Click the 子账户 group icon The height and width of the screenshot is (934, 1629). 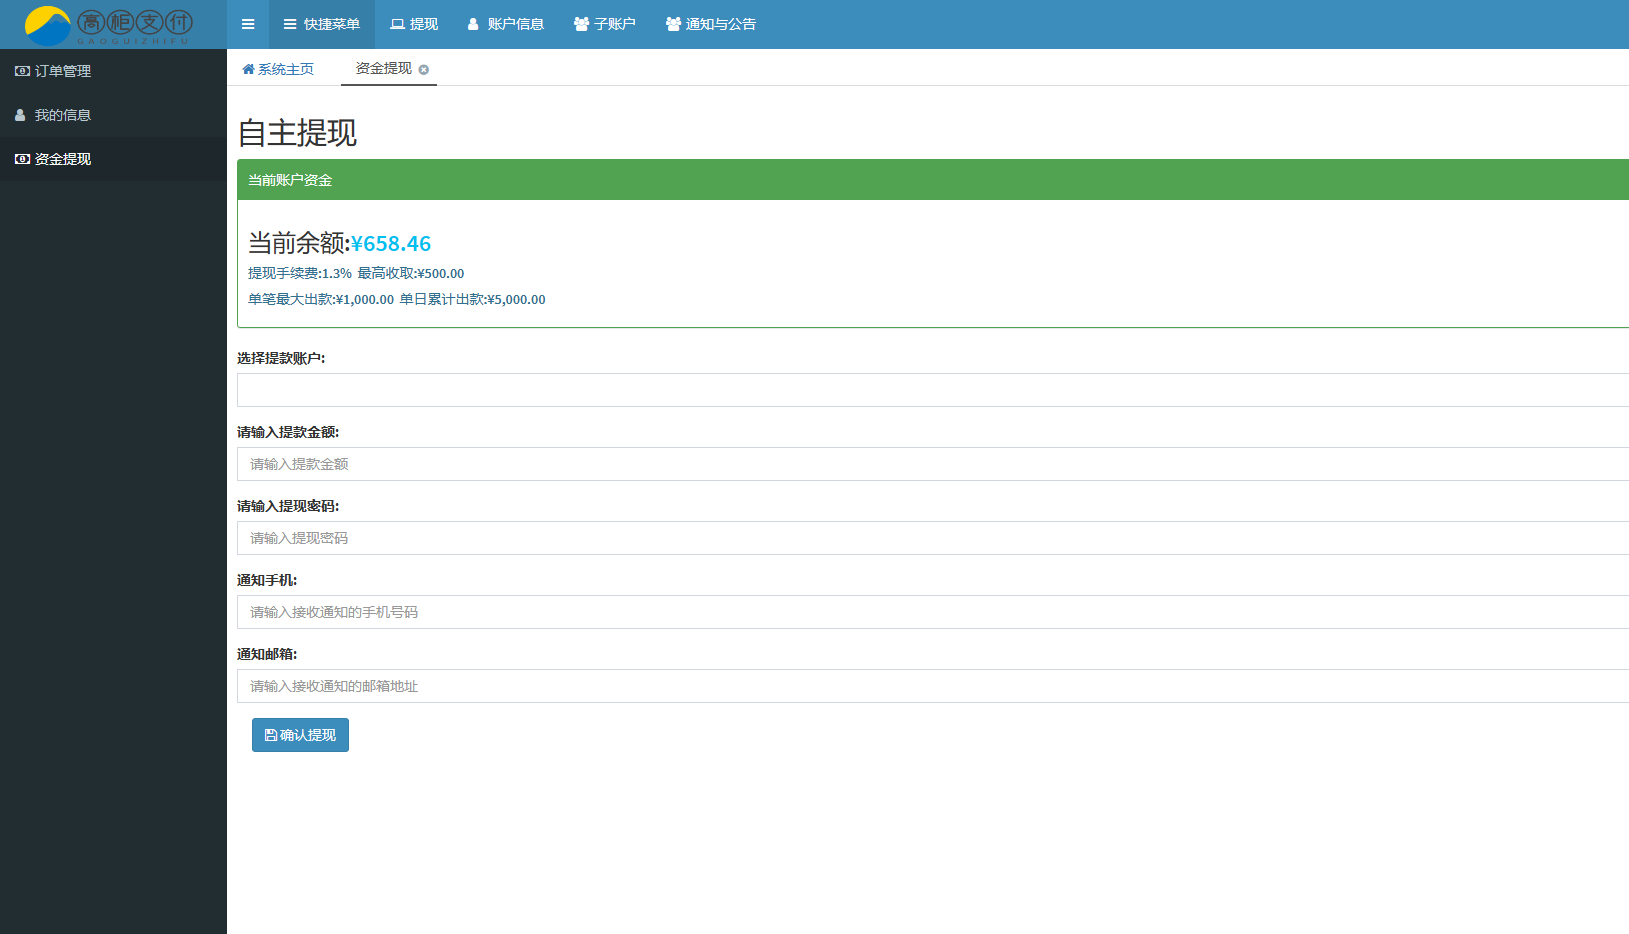pos(581,24)
